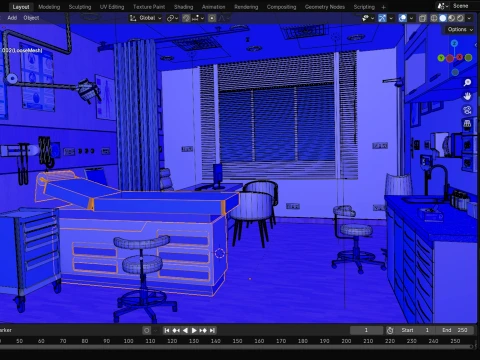Switch to the Modeling workspace tab
Viewport: 480px width, 360px height.
pos(49,7)
